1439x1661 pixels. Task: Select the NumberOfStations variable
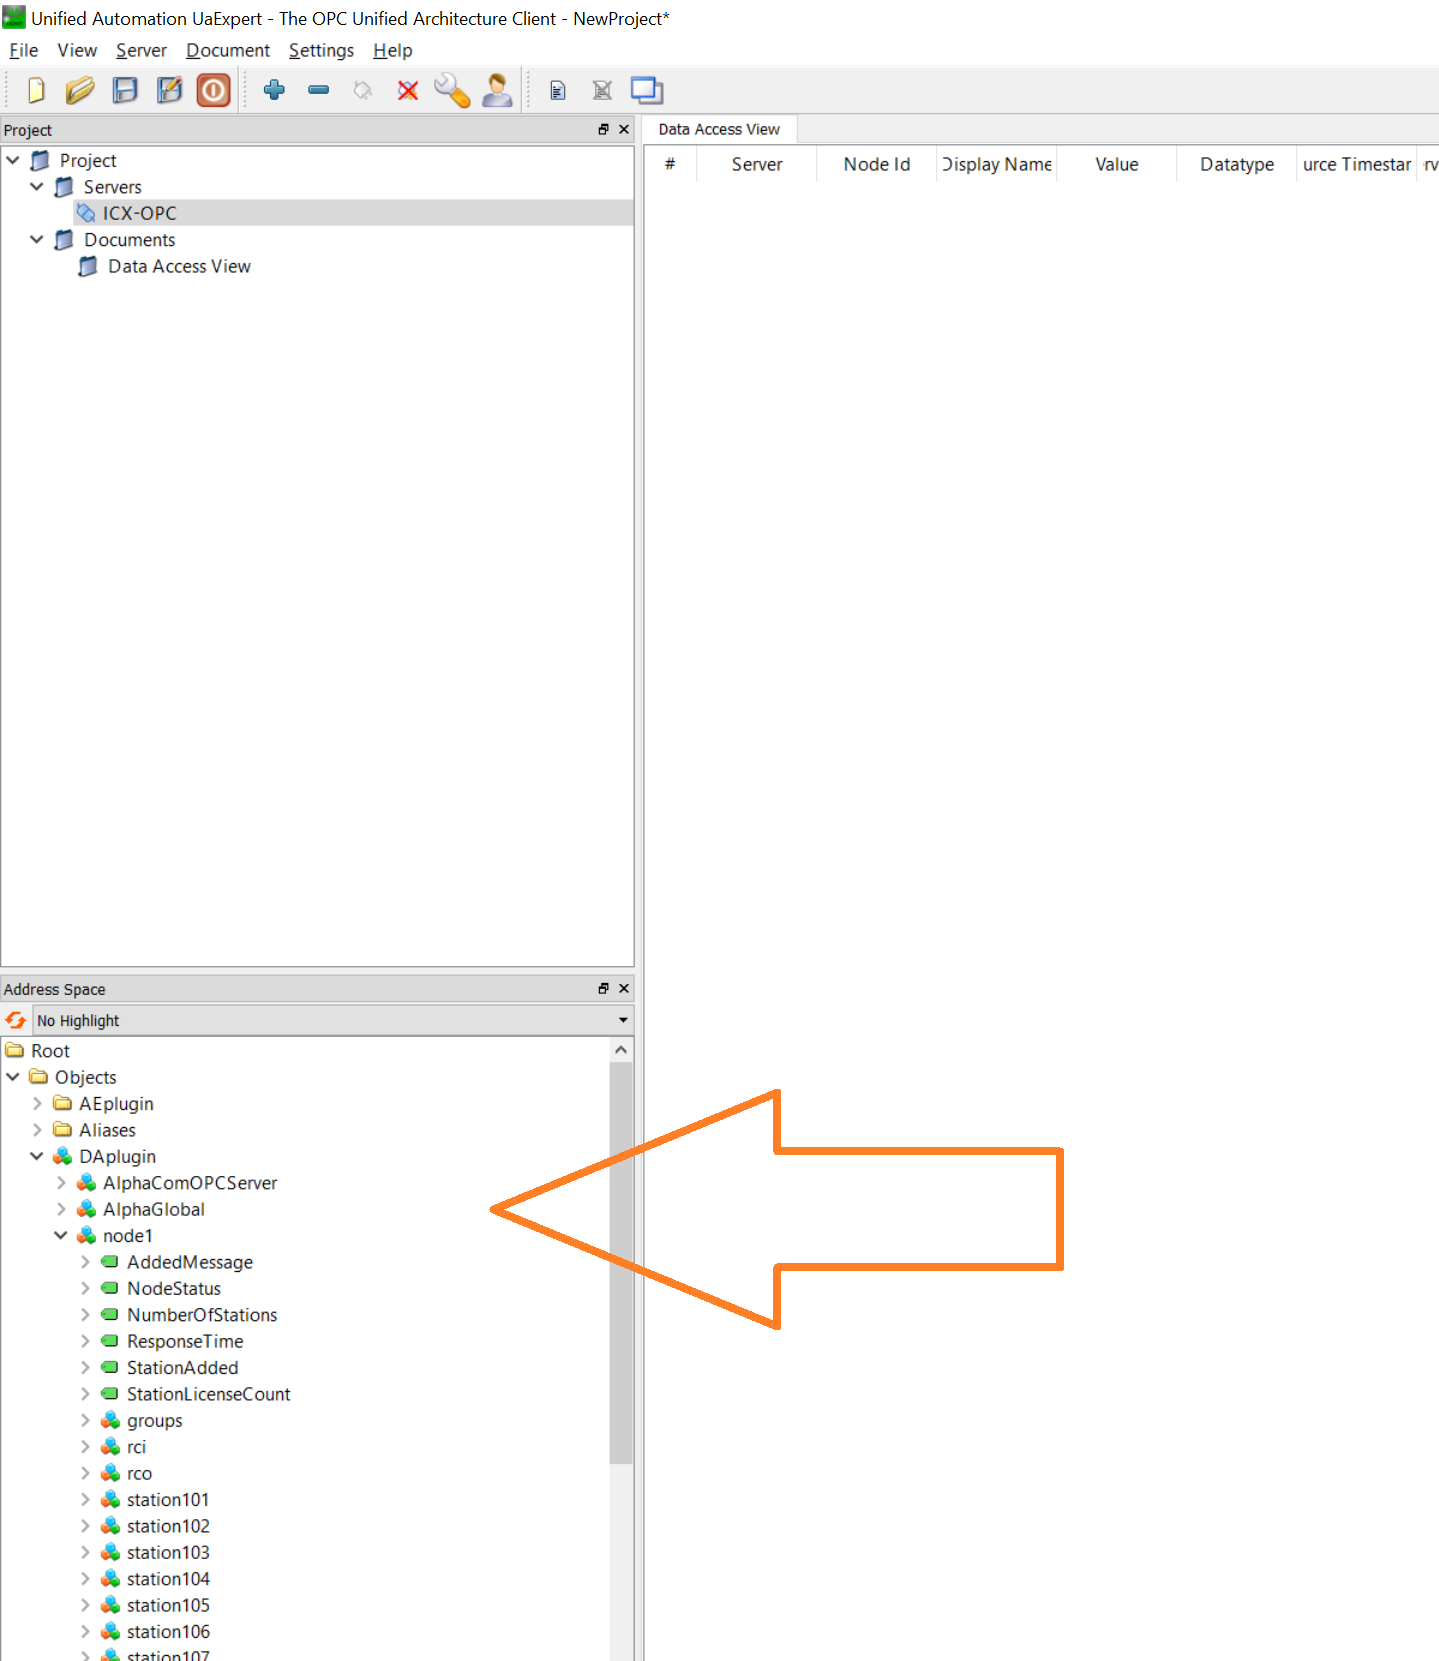tap(202, 1315)
